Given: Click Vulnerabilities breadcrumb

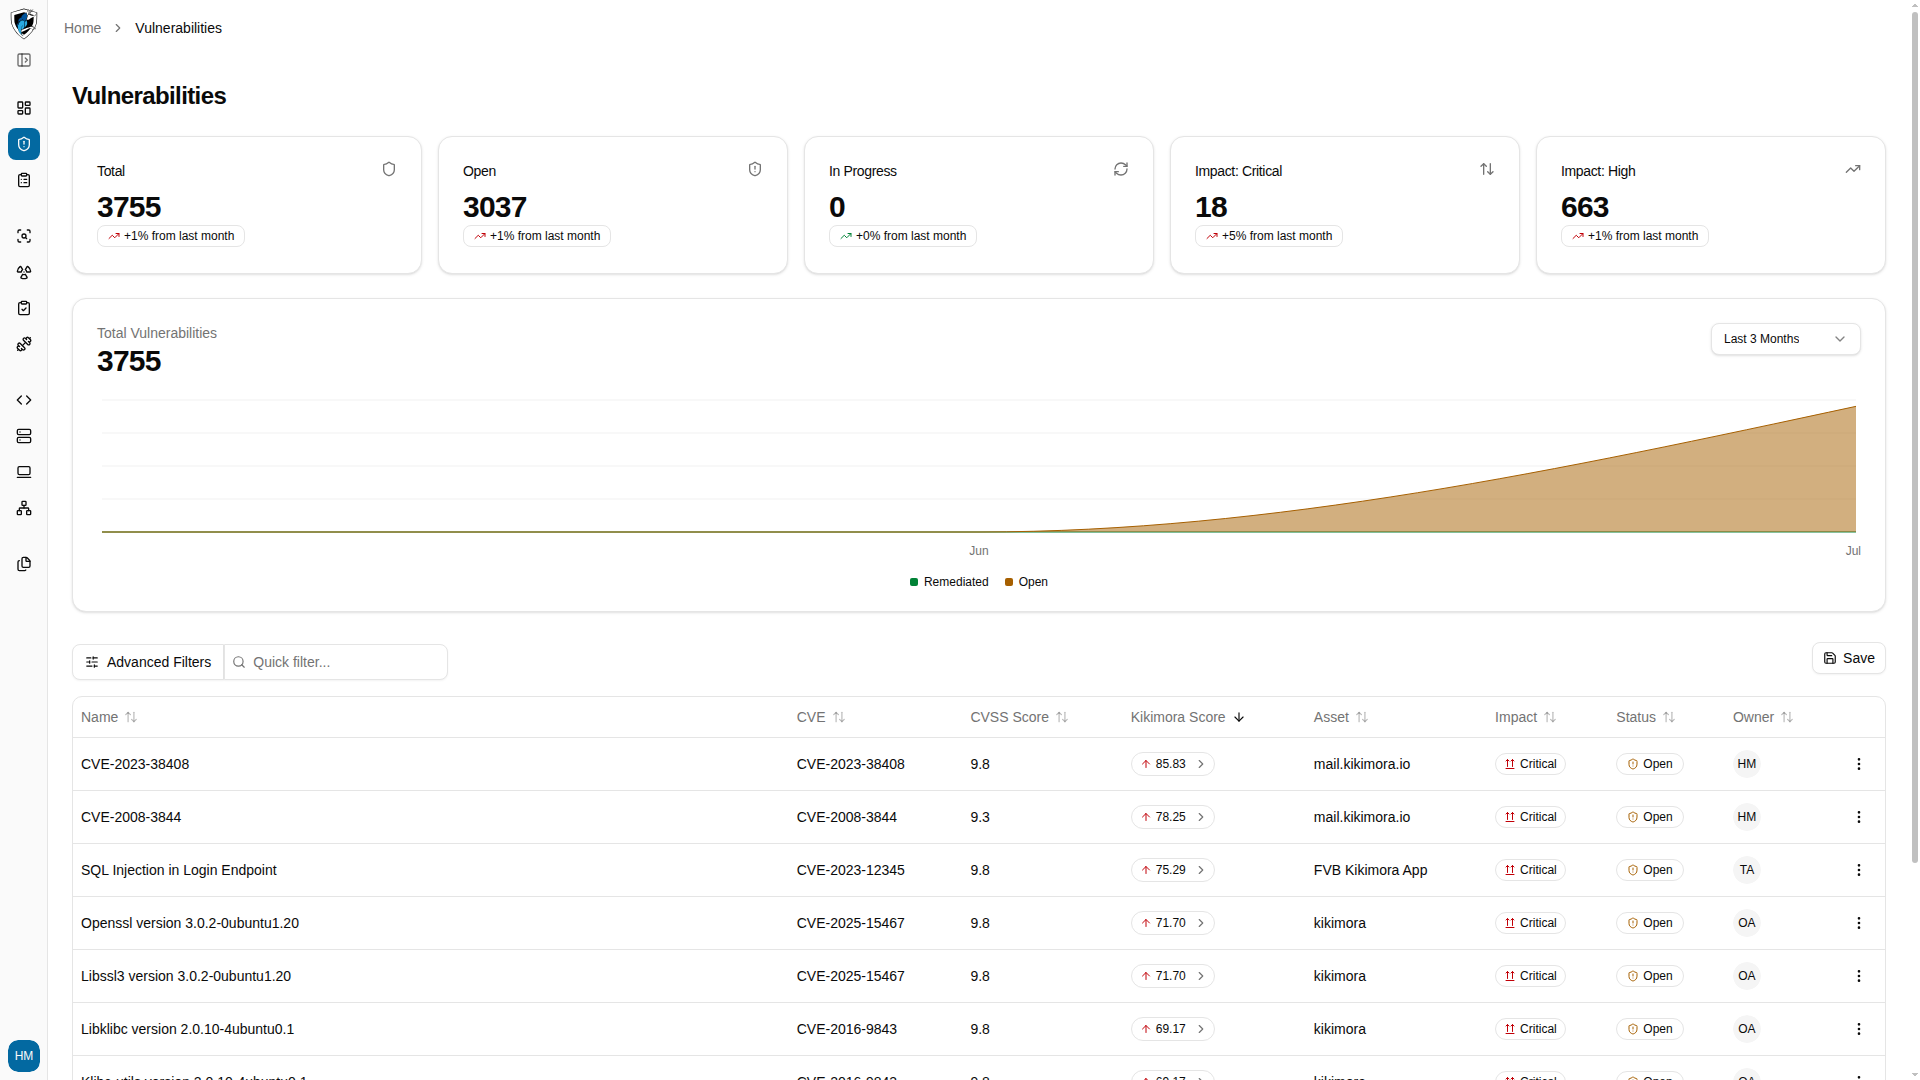Looking at the screenshot, I should [x=178, y=28].
